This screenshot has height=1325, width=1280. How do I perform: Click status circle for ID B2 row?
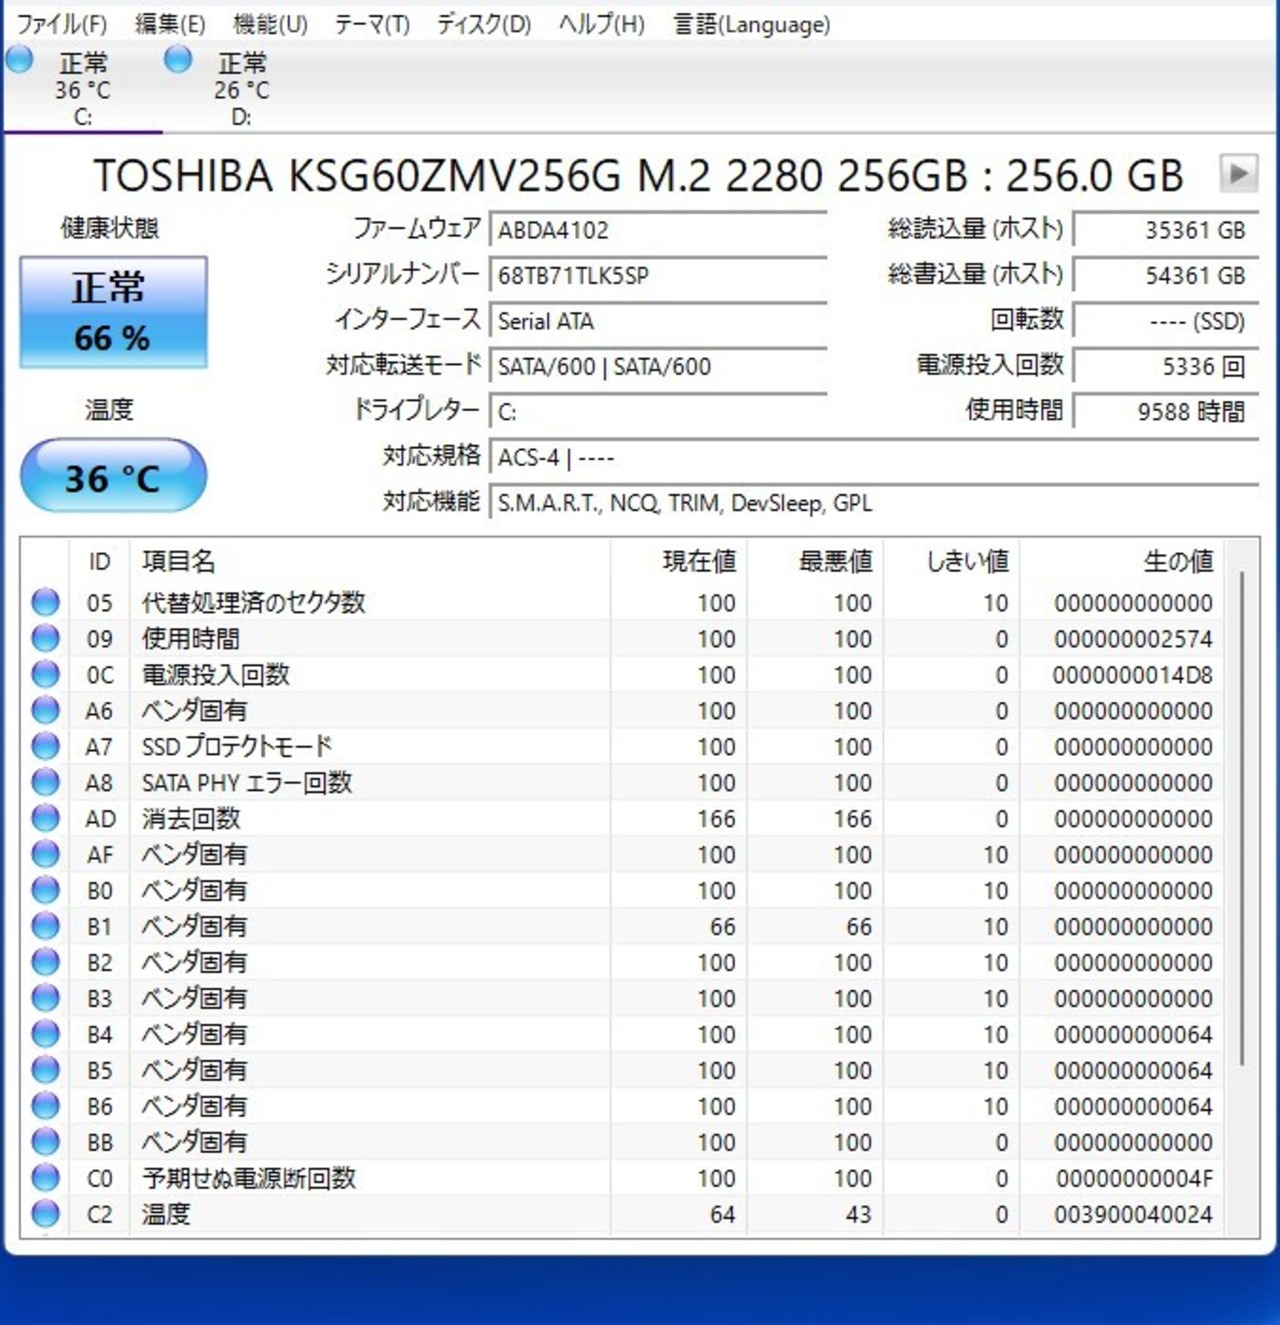click(x=45, y=962)
